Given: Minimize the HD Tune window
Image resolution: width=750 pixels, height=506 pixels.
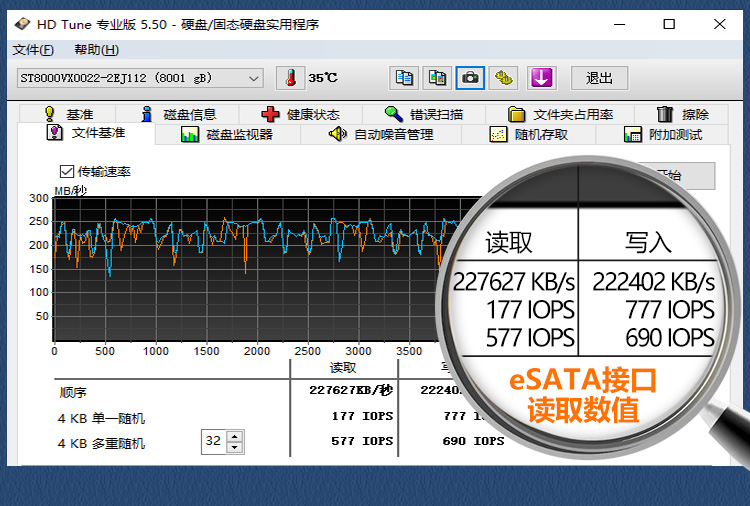Looking at the screenshot, I should coord(619,24).
